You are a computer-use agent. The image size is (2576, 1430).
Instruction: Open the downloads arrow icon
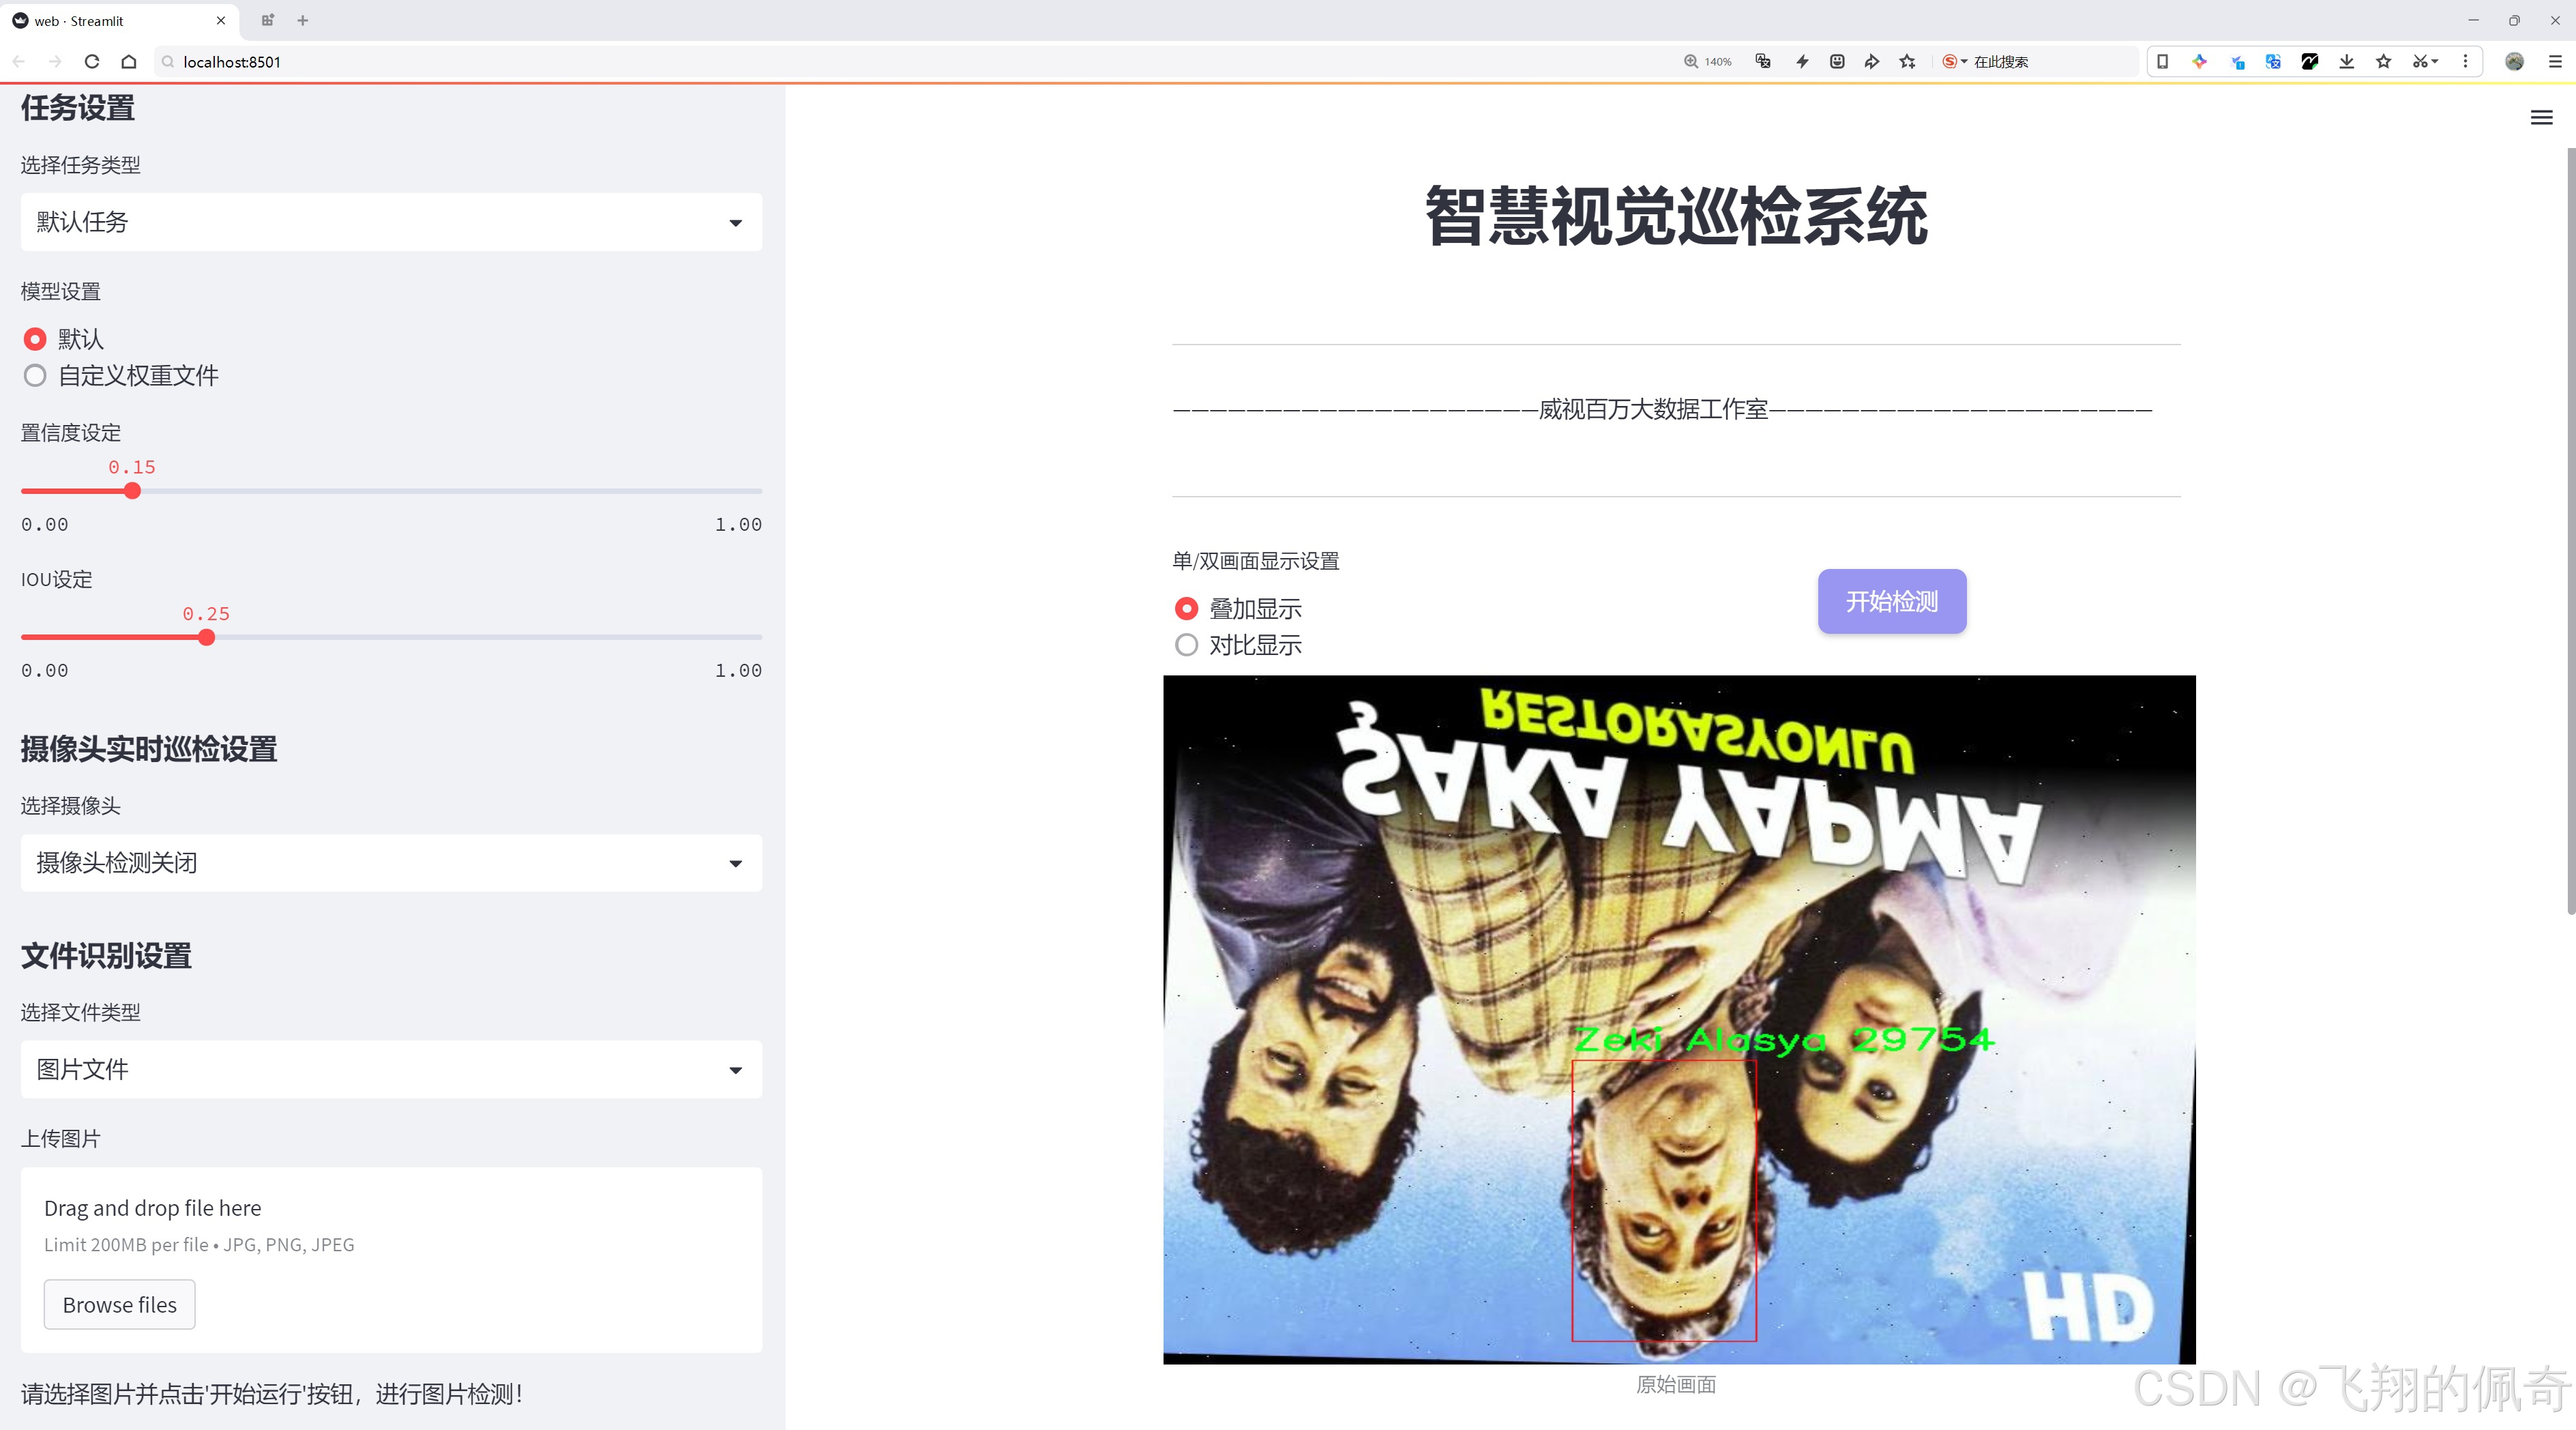click(x=2347, y=62)
